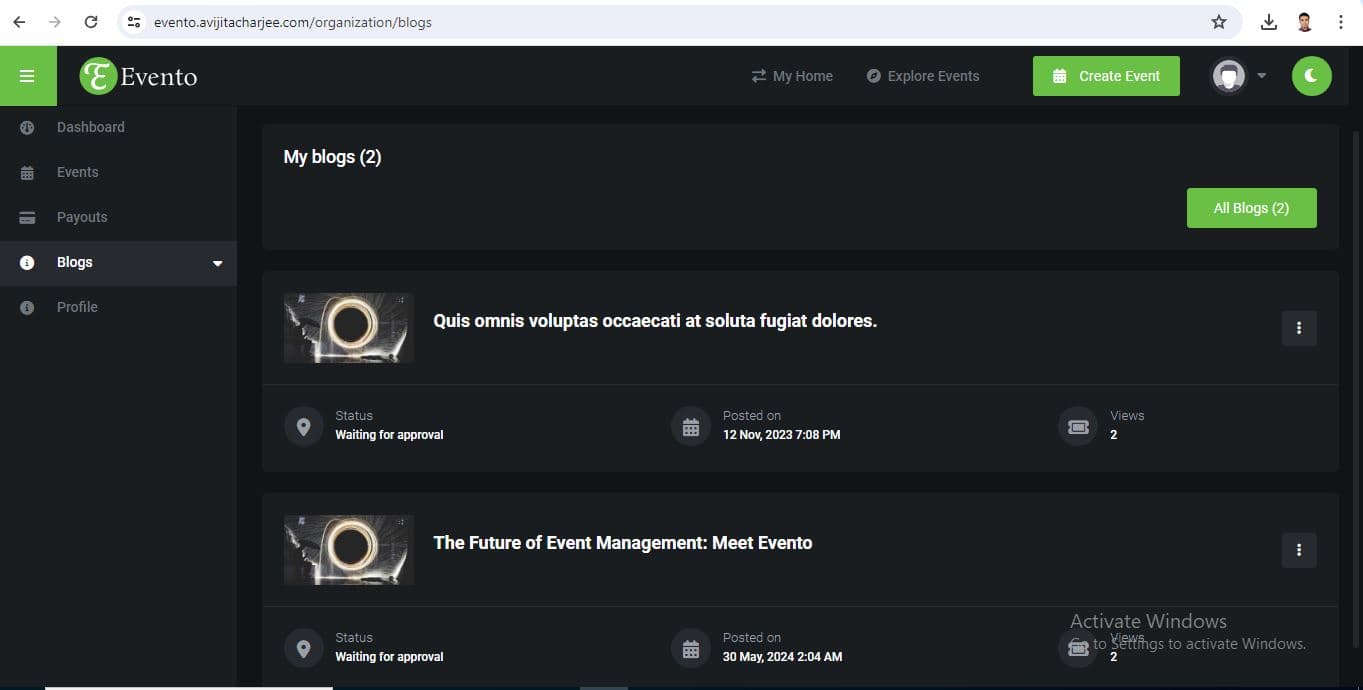Focus the address bar URL
1363x690 pixels.
coord(293,22)
